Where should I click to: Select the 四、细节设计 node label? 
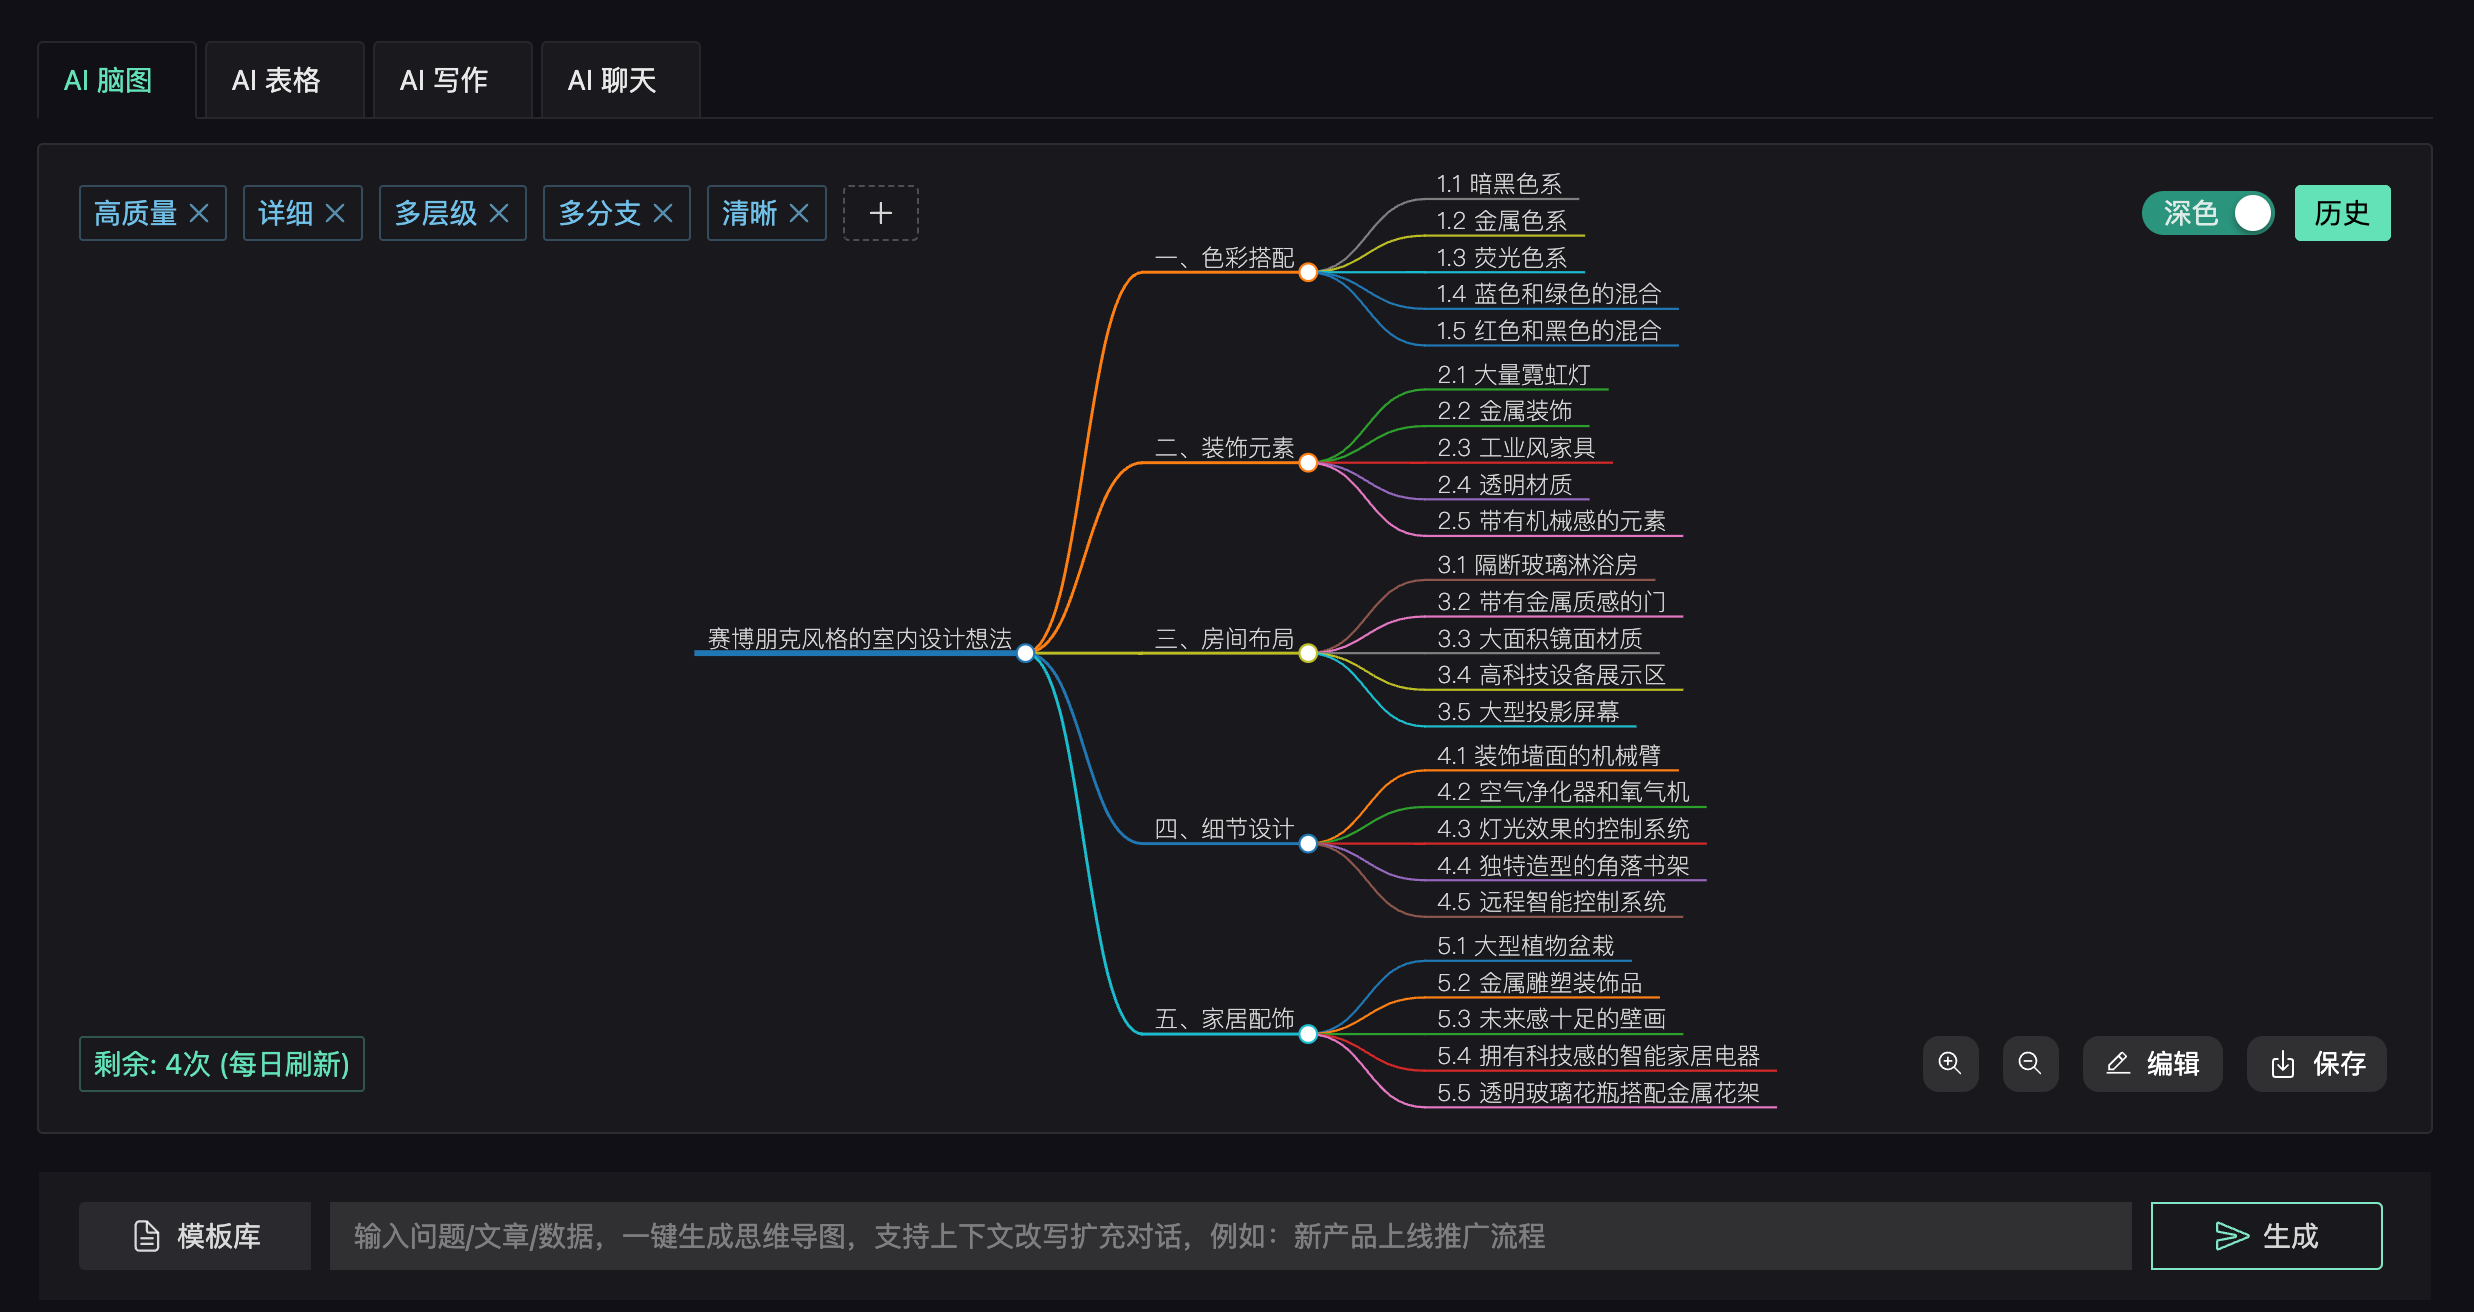click(x=1224, y=829)
